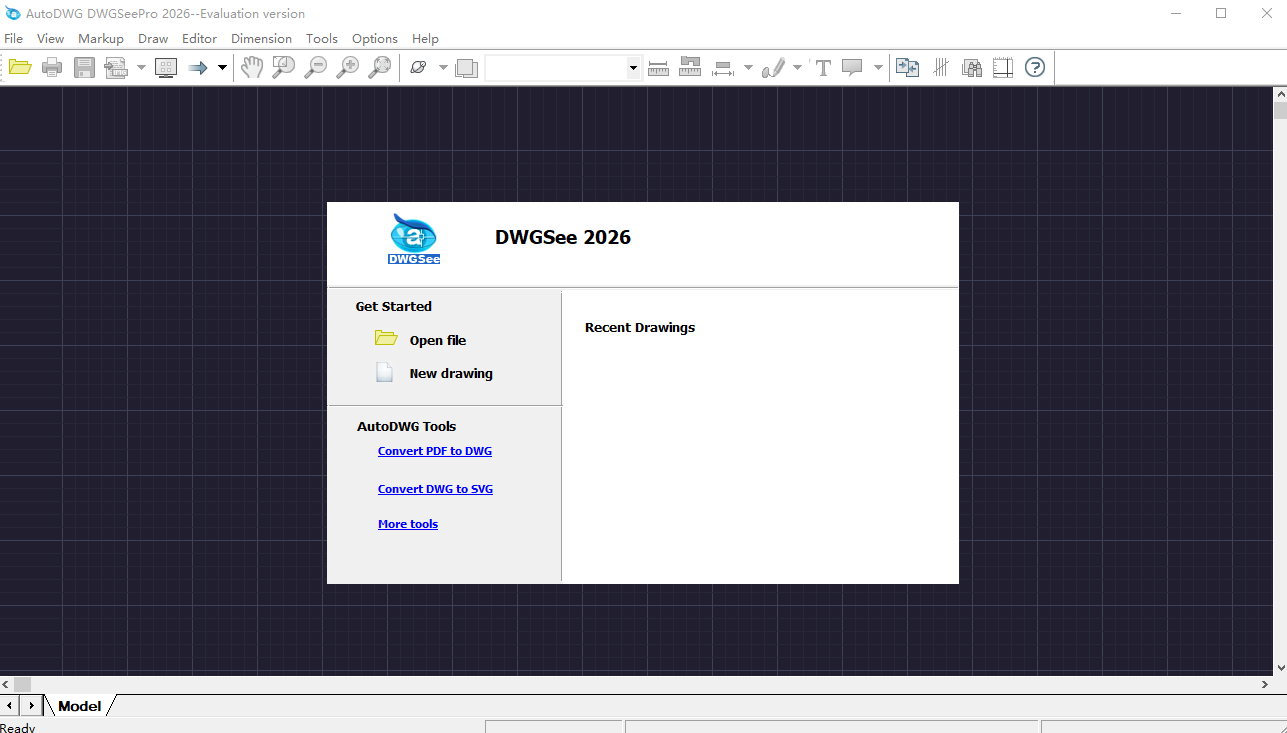Select the Pan hand tool
The width and height of the screenshot is (1287, 733).
point(252,68)
